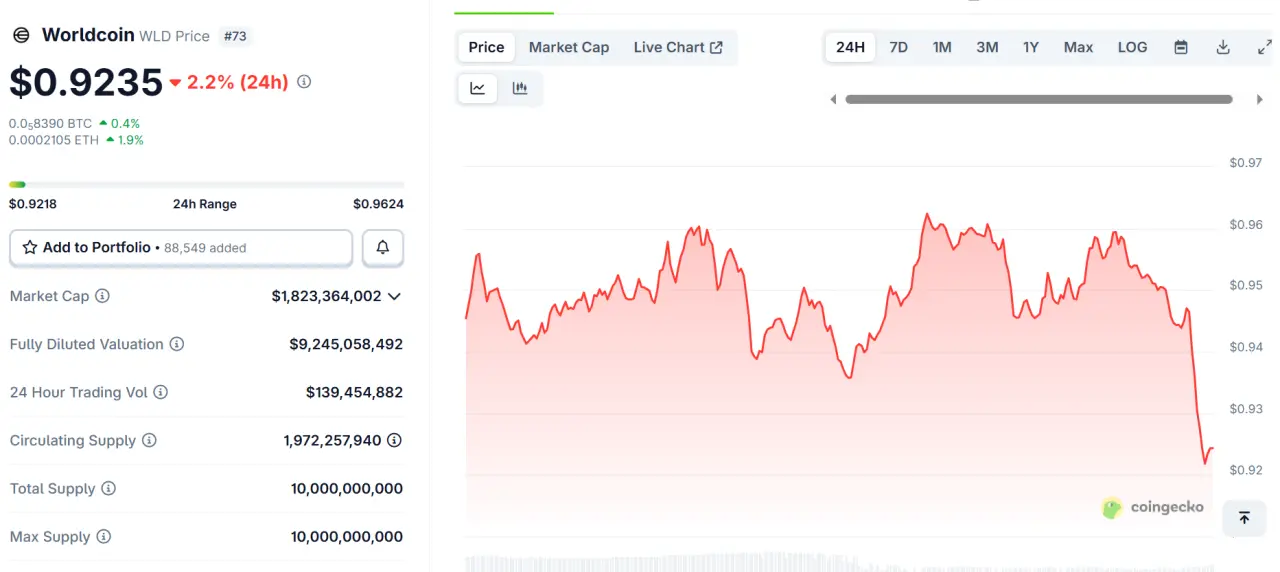This screenshot has height=572, width=1280.
Task: Expand the Market Cap value chevron
Action: coord(394,296)
